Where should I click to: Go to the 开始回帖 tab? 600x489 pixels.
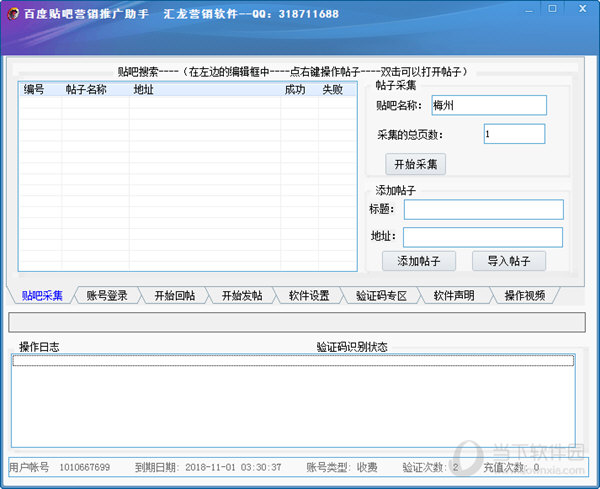tap(174, 295)
